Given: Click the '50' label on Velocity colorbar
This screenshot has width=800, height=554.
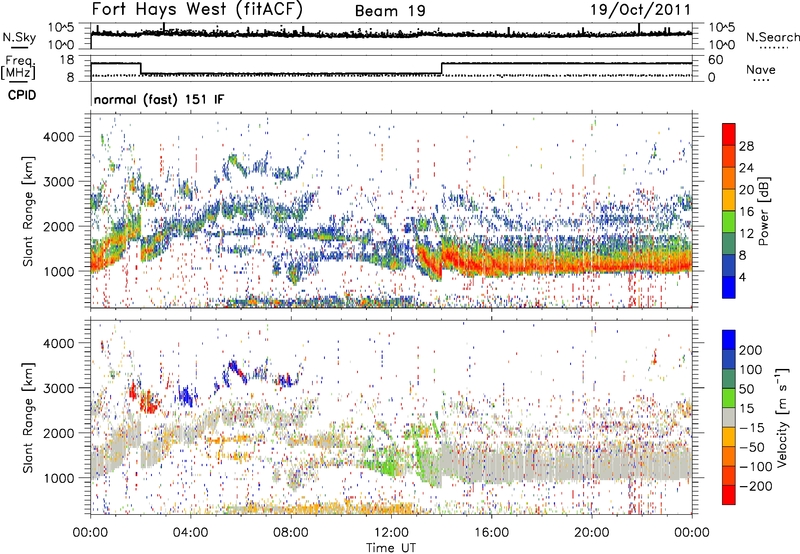Looking at the screenshot, I should 746,389.
